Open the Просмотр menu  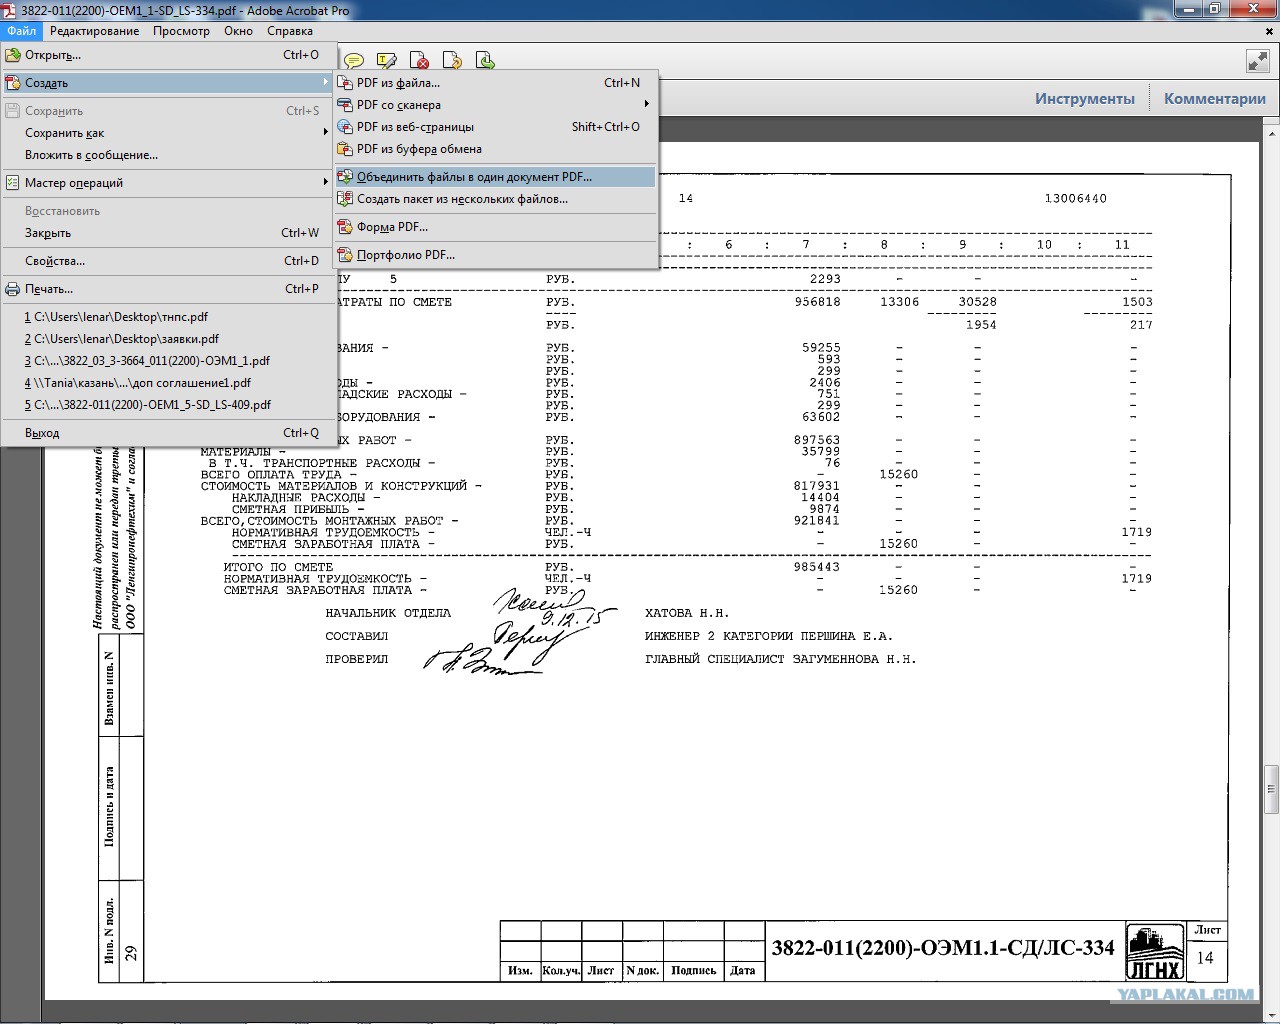coord(181,31)
